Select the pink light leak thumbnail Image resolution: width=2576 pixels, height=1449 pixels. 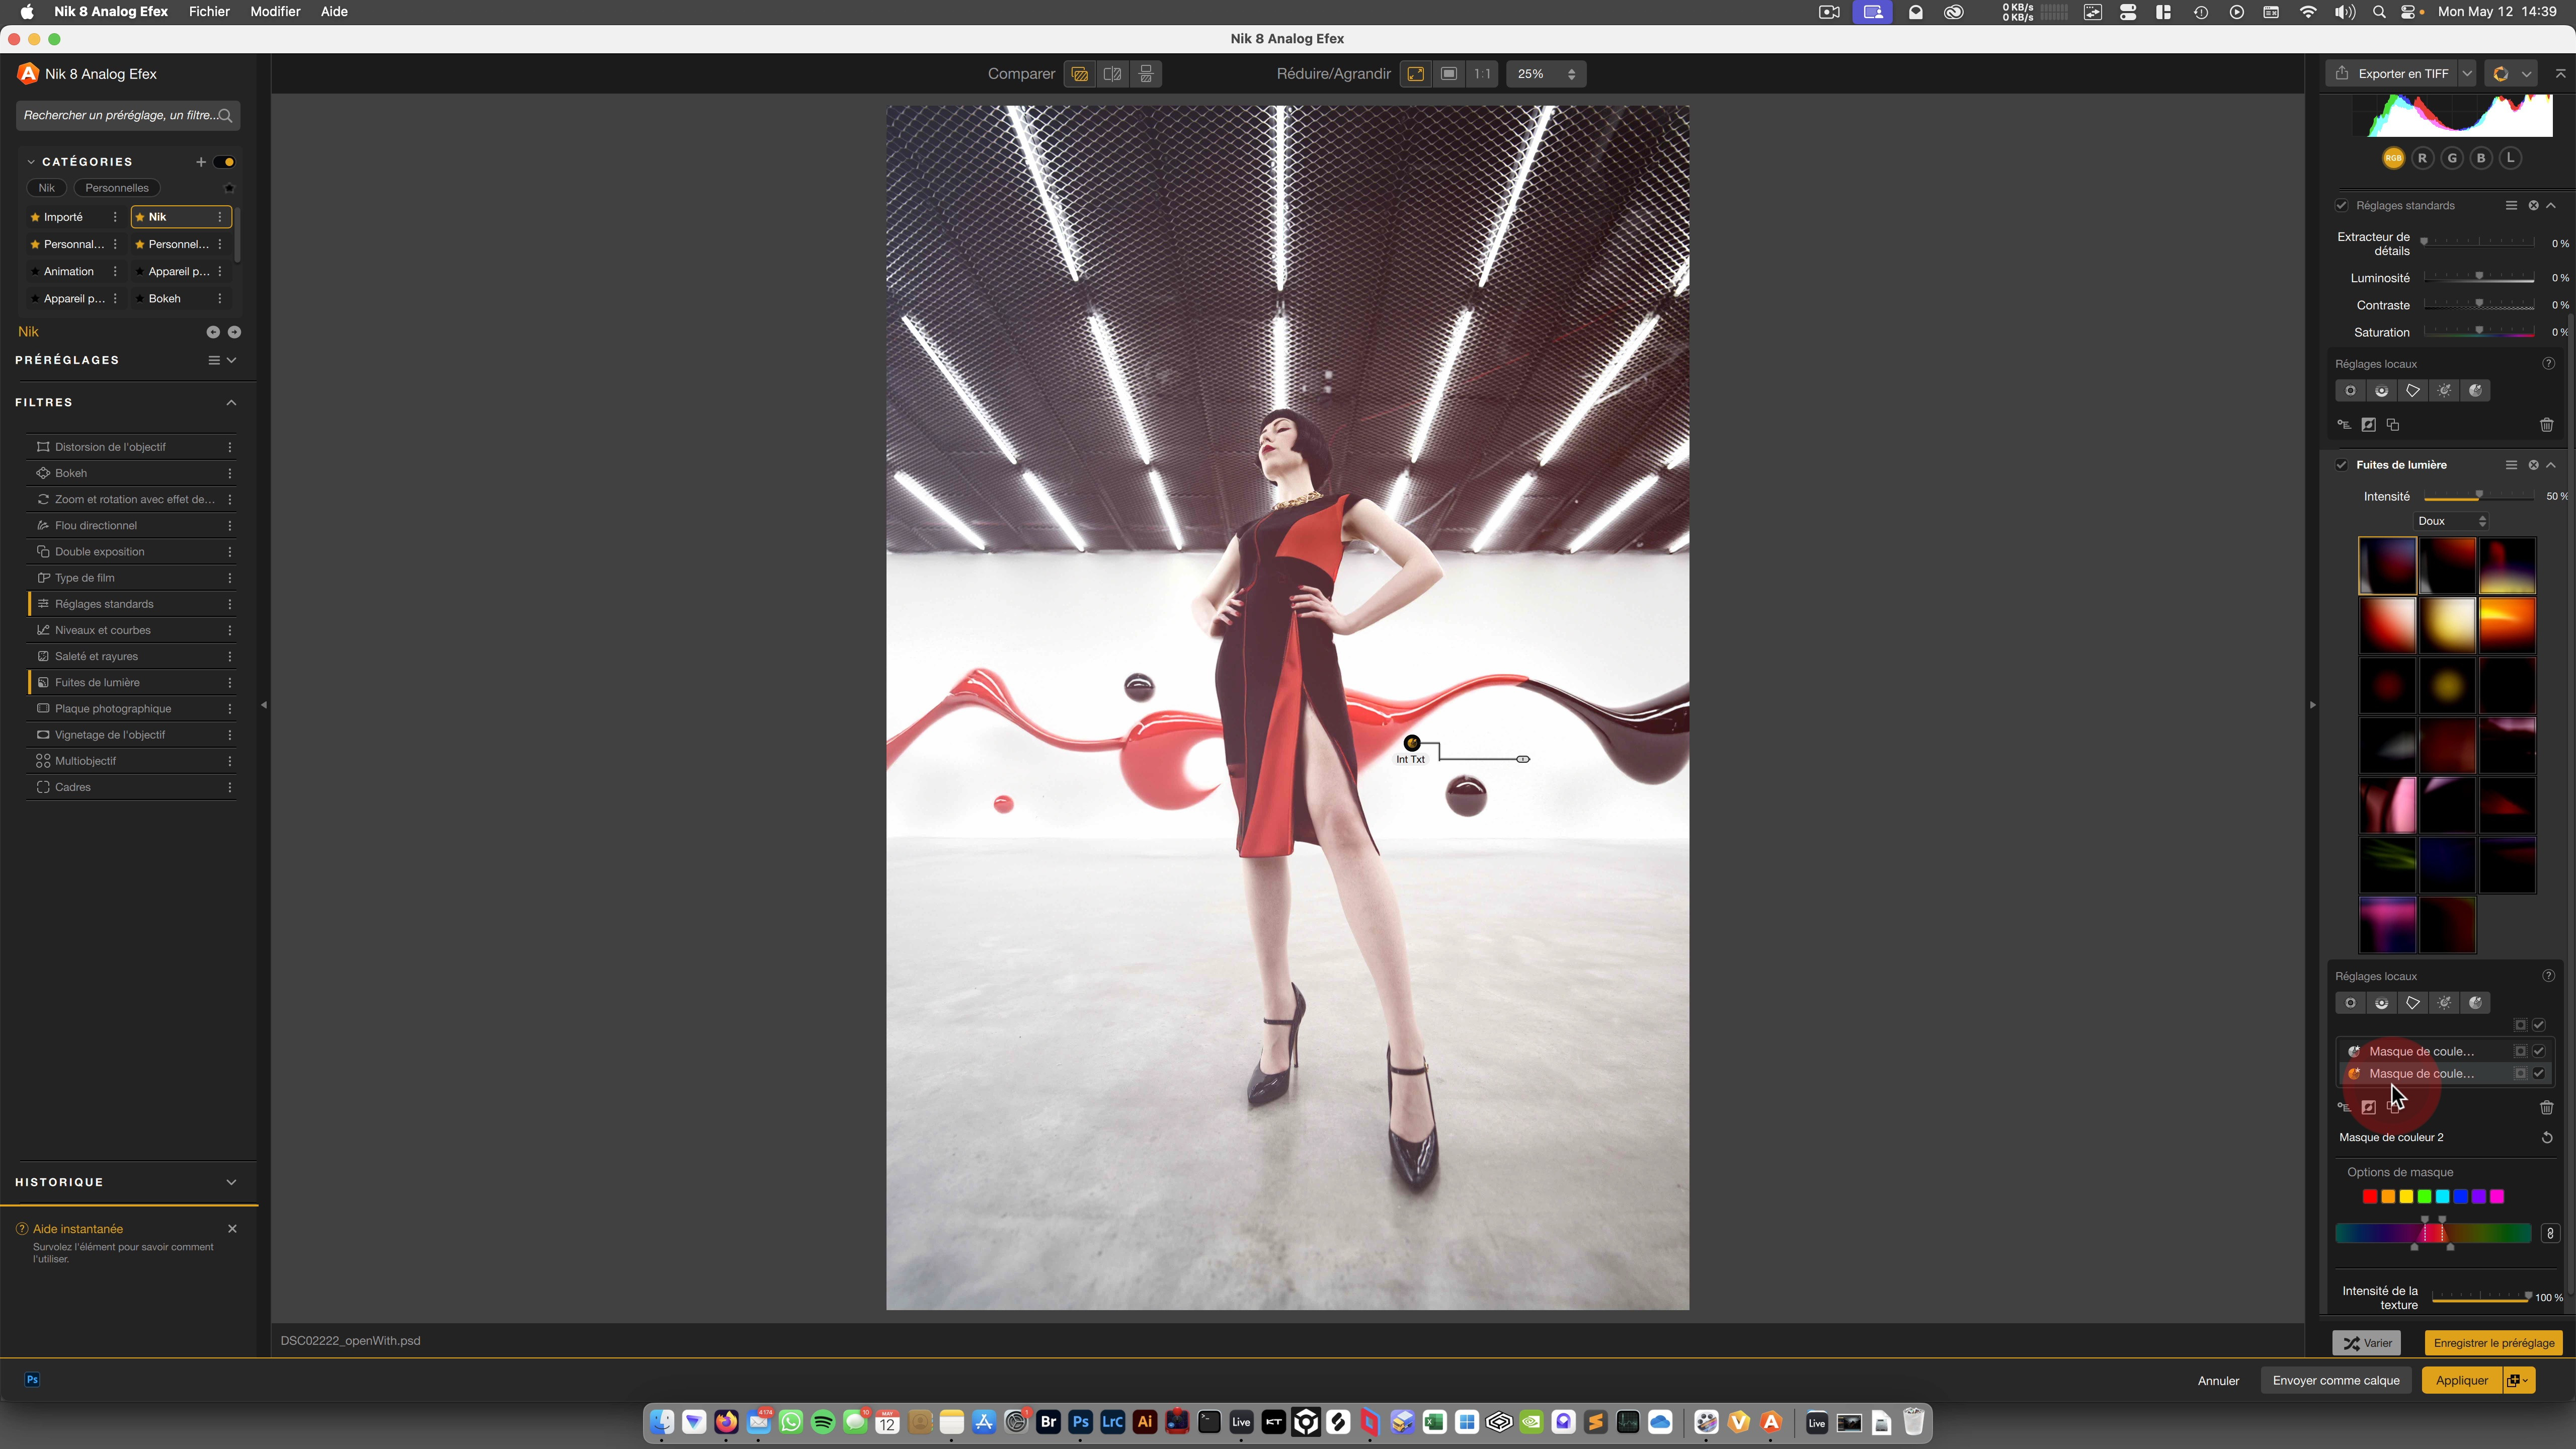[x=2387, y=806]
